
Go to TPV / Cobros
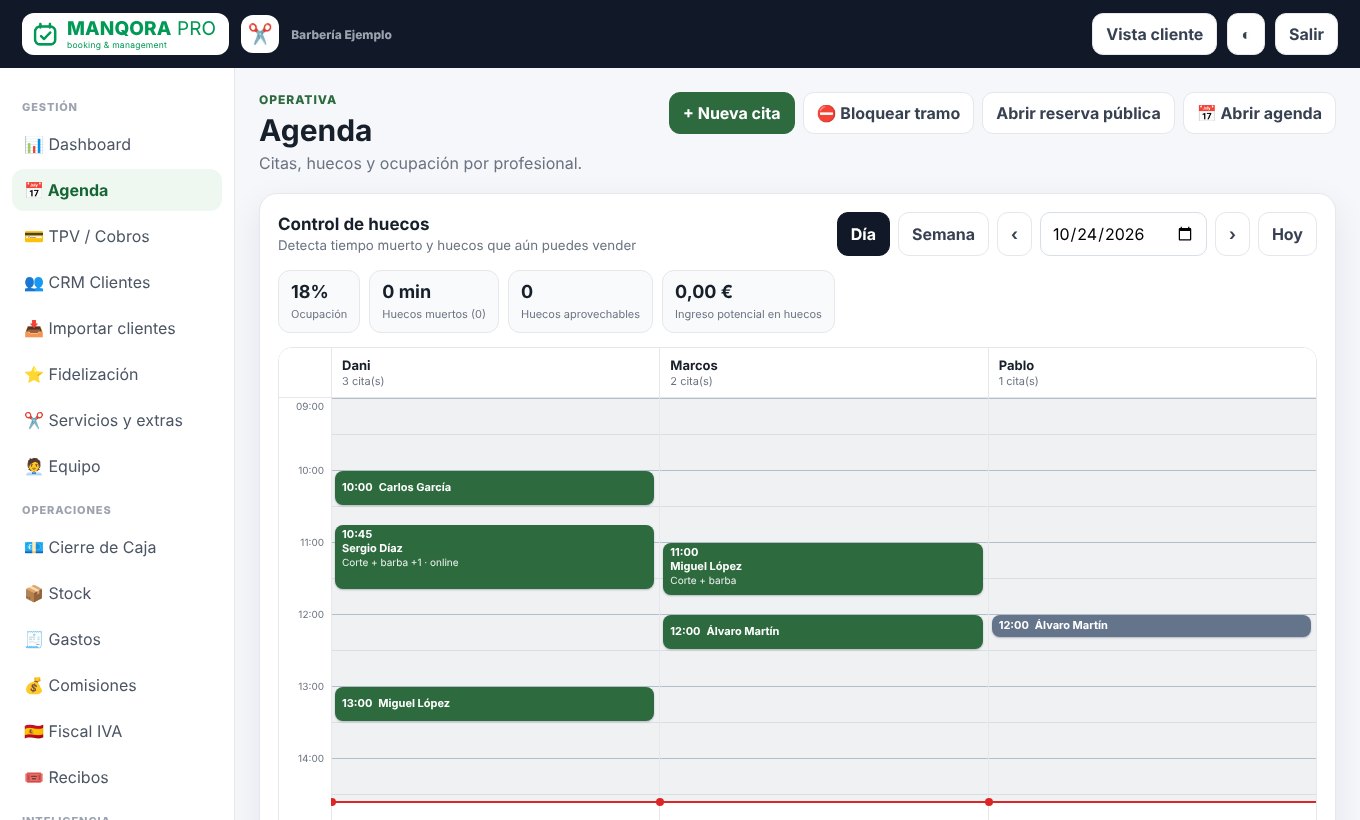(x=117, y=236)
